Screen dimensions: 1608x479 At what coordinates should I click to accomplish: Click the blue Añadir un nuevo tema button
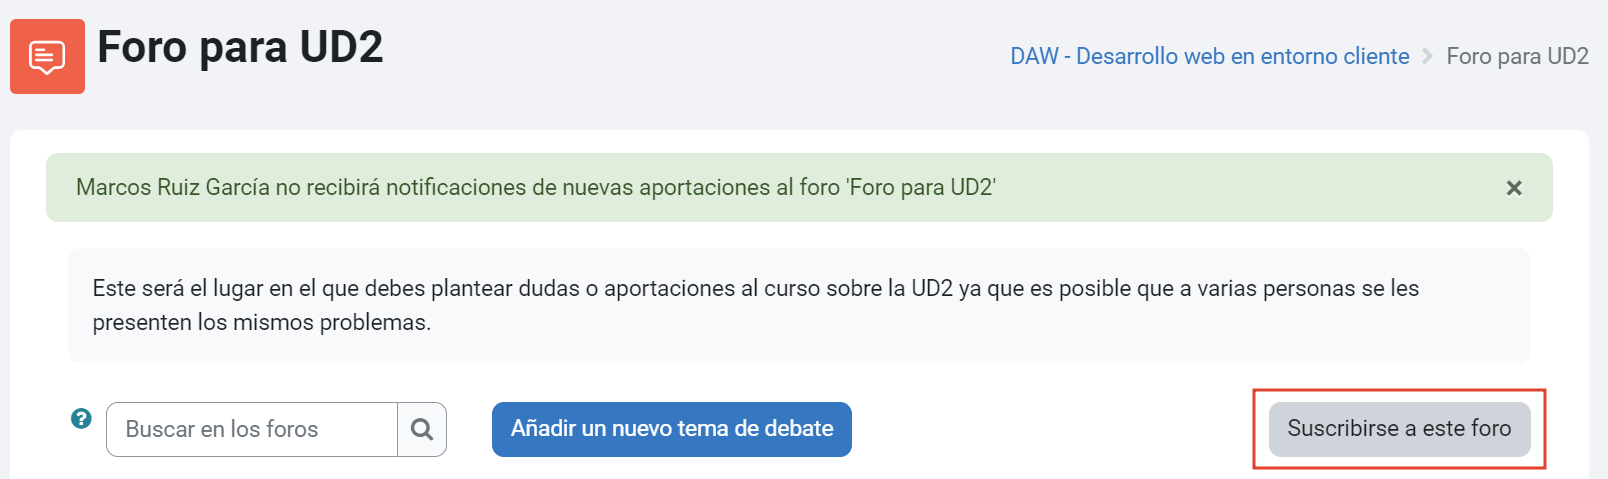672,429
